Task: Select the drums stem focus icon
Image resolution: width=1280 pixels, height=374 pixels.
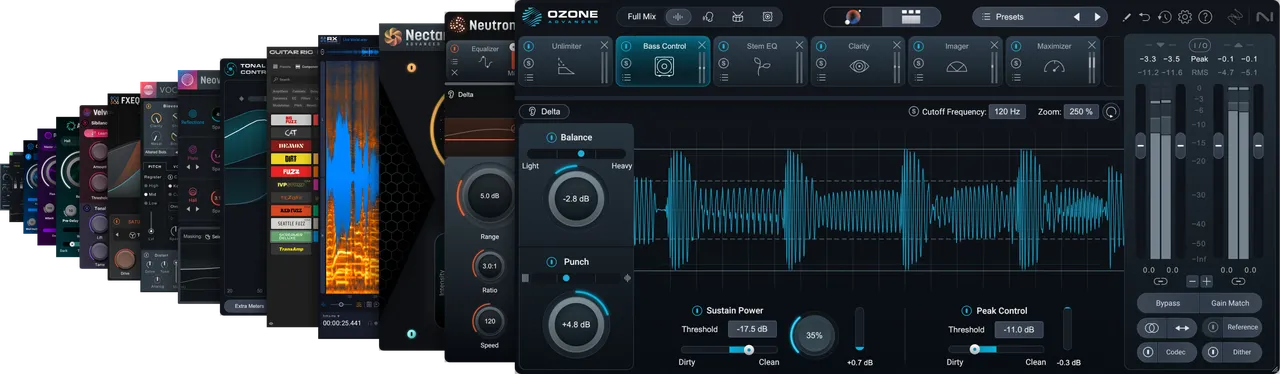Action: (x=738, y=17)
